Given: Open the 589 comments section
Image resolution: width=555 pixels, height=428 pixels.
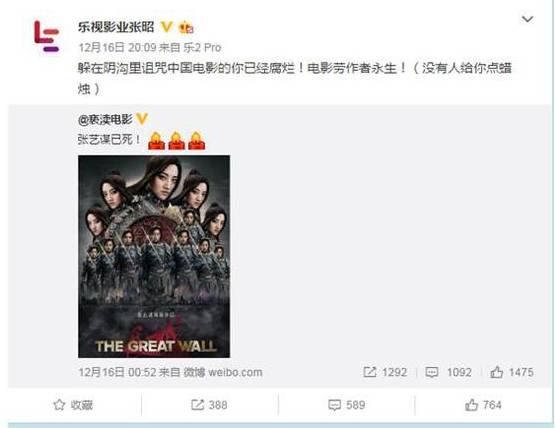Looking at the screenshot, I should [x=347, y=405].
